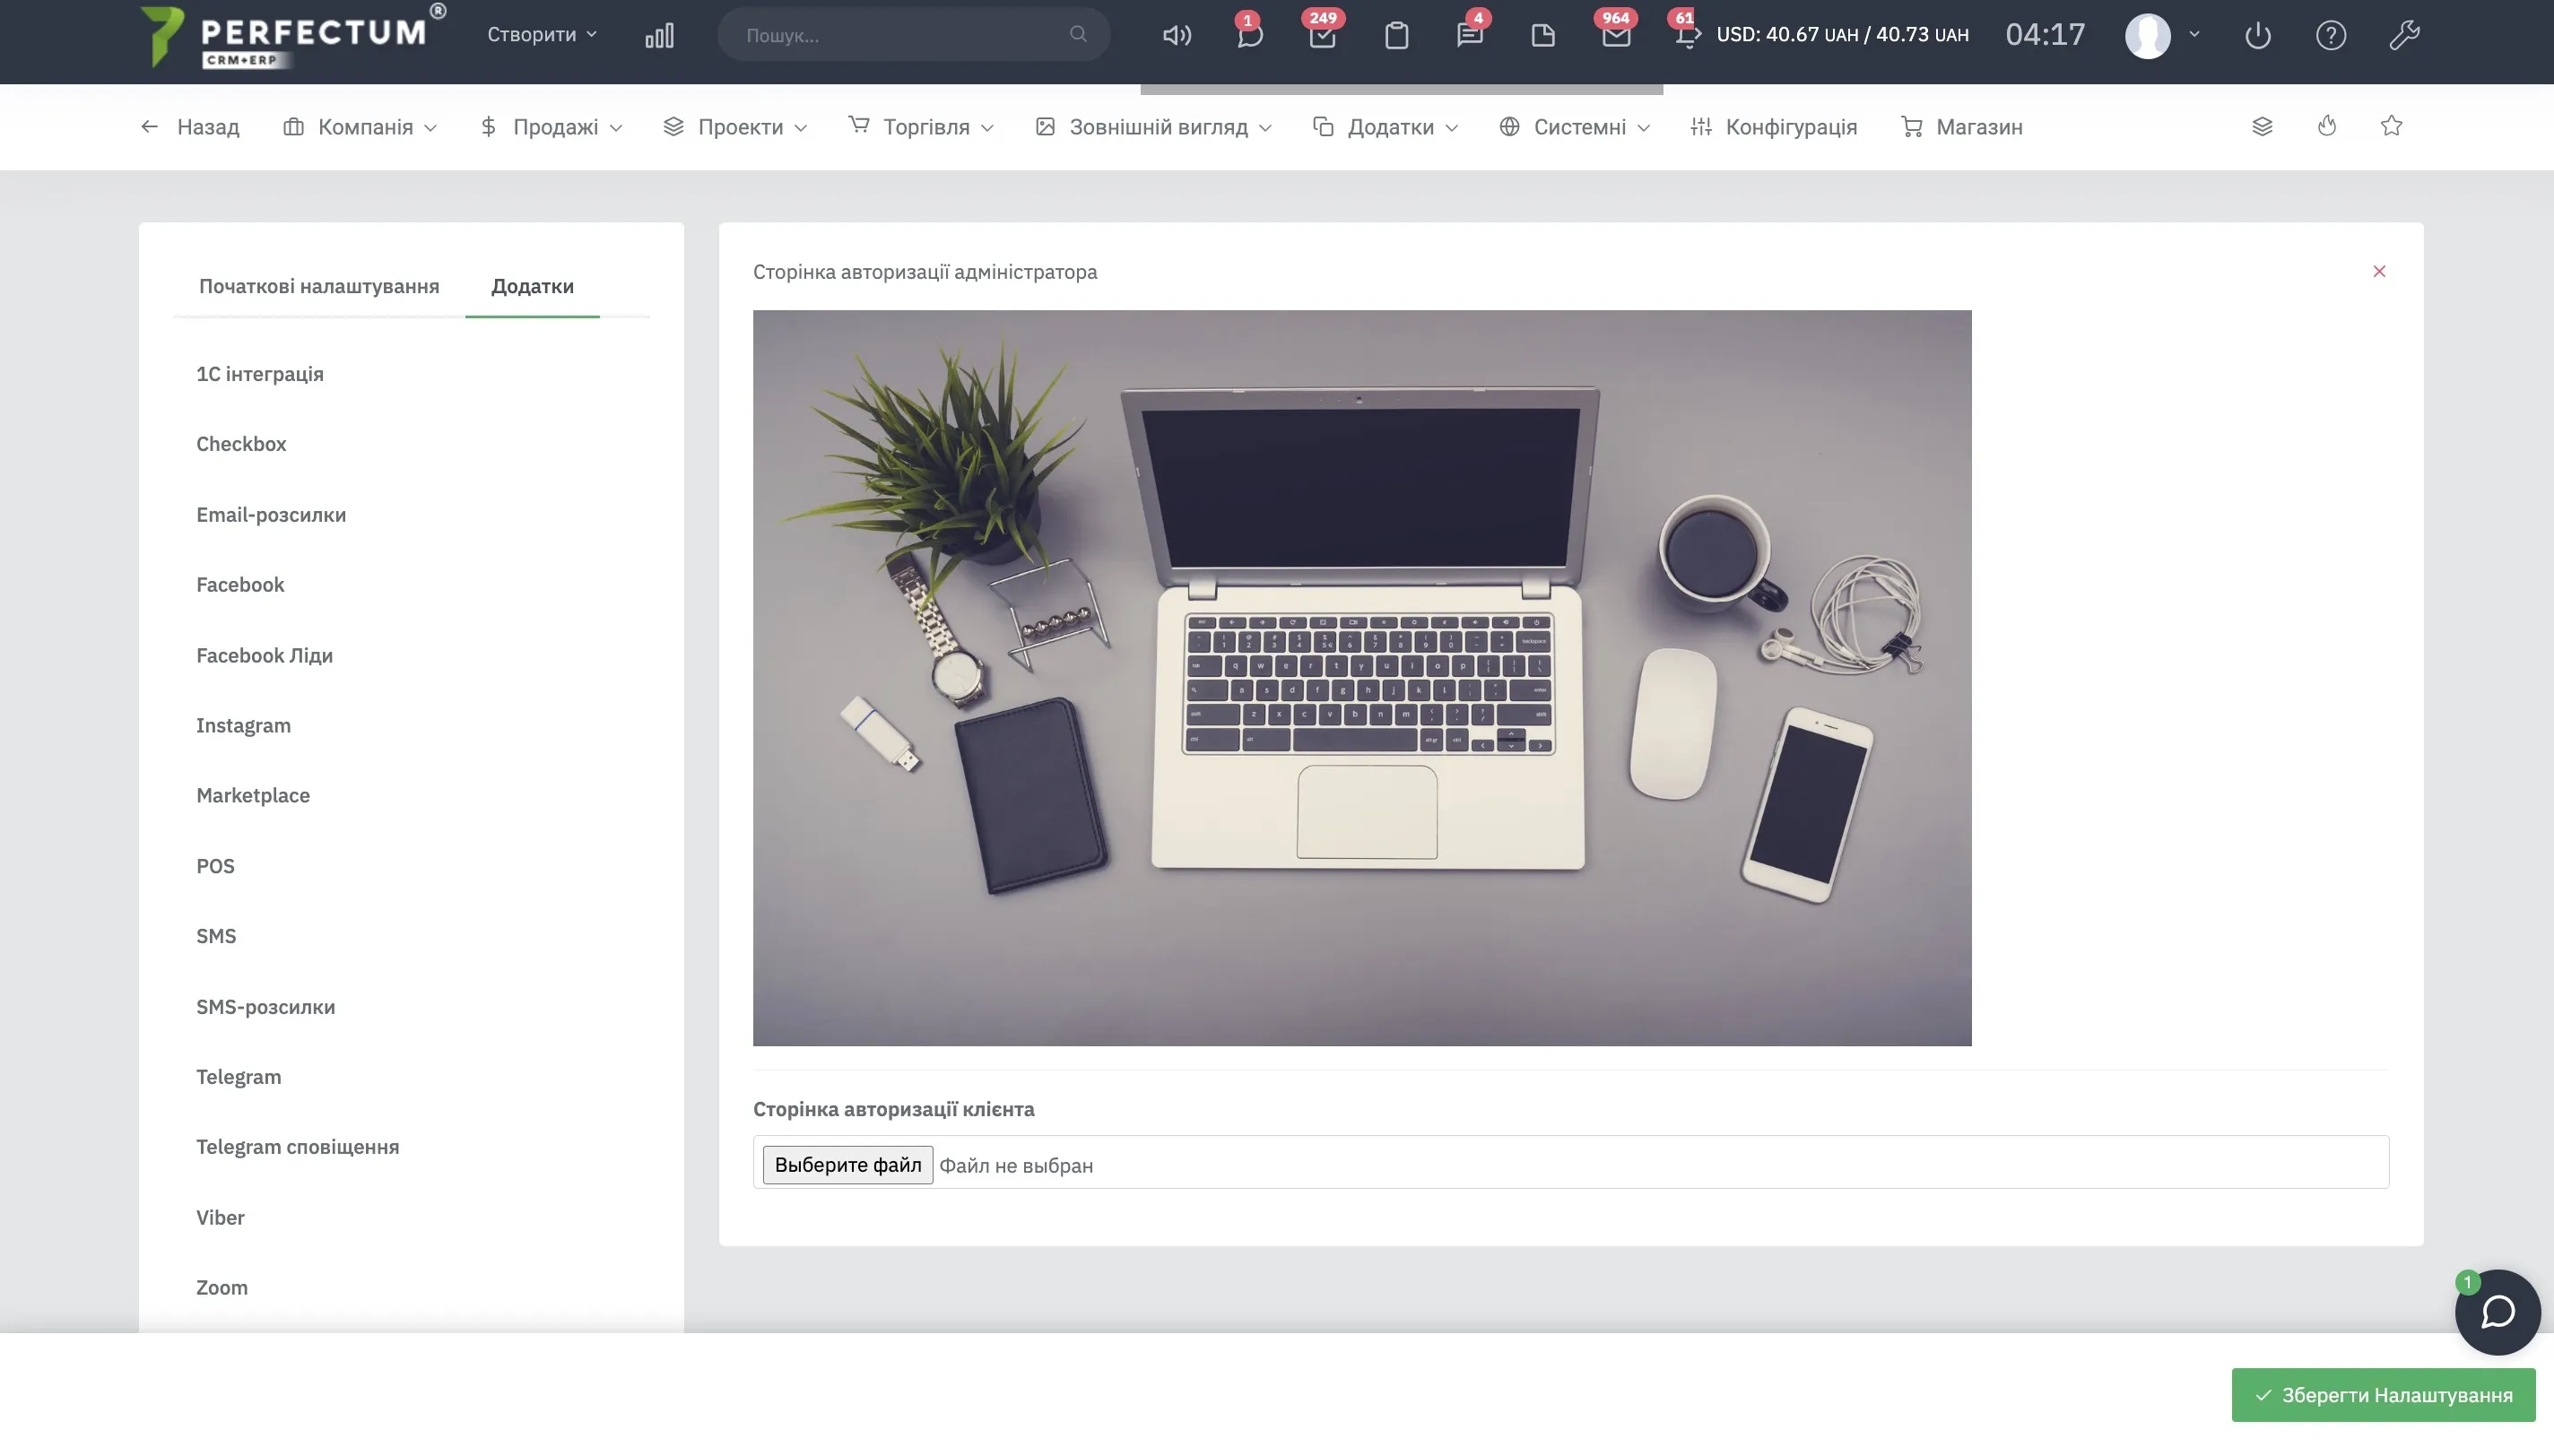Screen dimensions: 2554x1456
Task: Open Facebook settings
Action: tap(240, 585)
